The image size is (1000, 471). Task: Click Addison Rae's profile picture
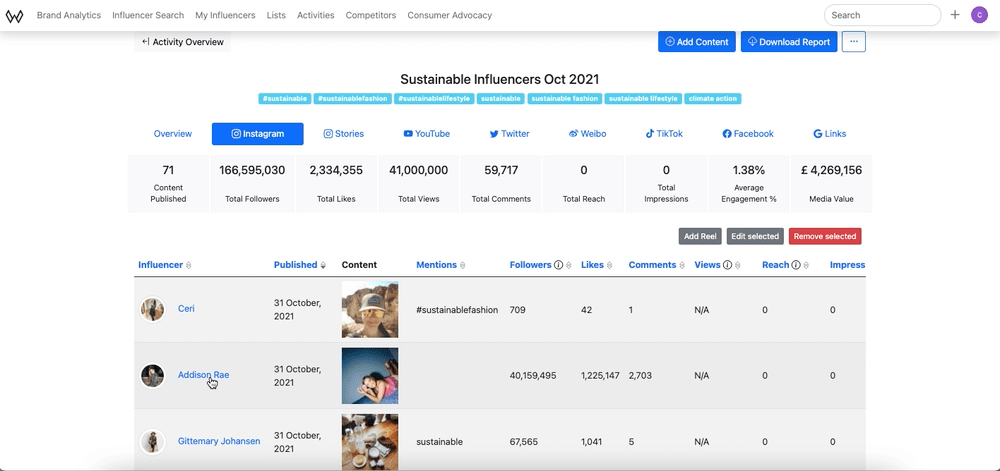(x=152, y=375)
